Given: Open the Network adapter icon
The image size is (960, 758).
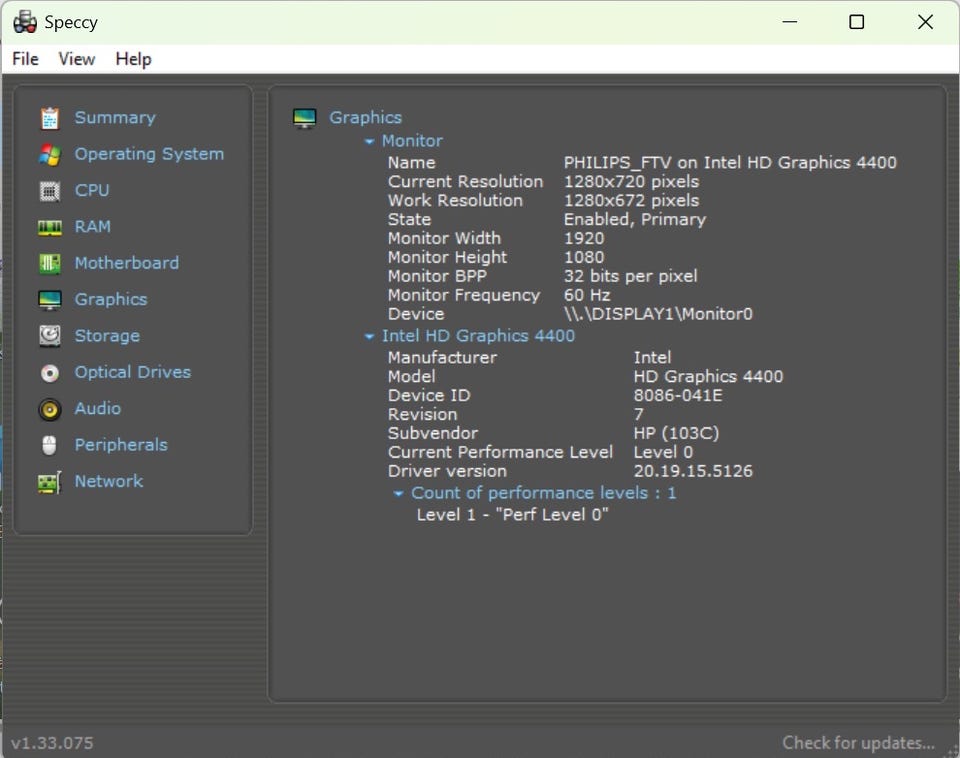Looking at the screenshot, I should [x=50, y=482].
